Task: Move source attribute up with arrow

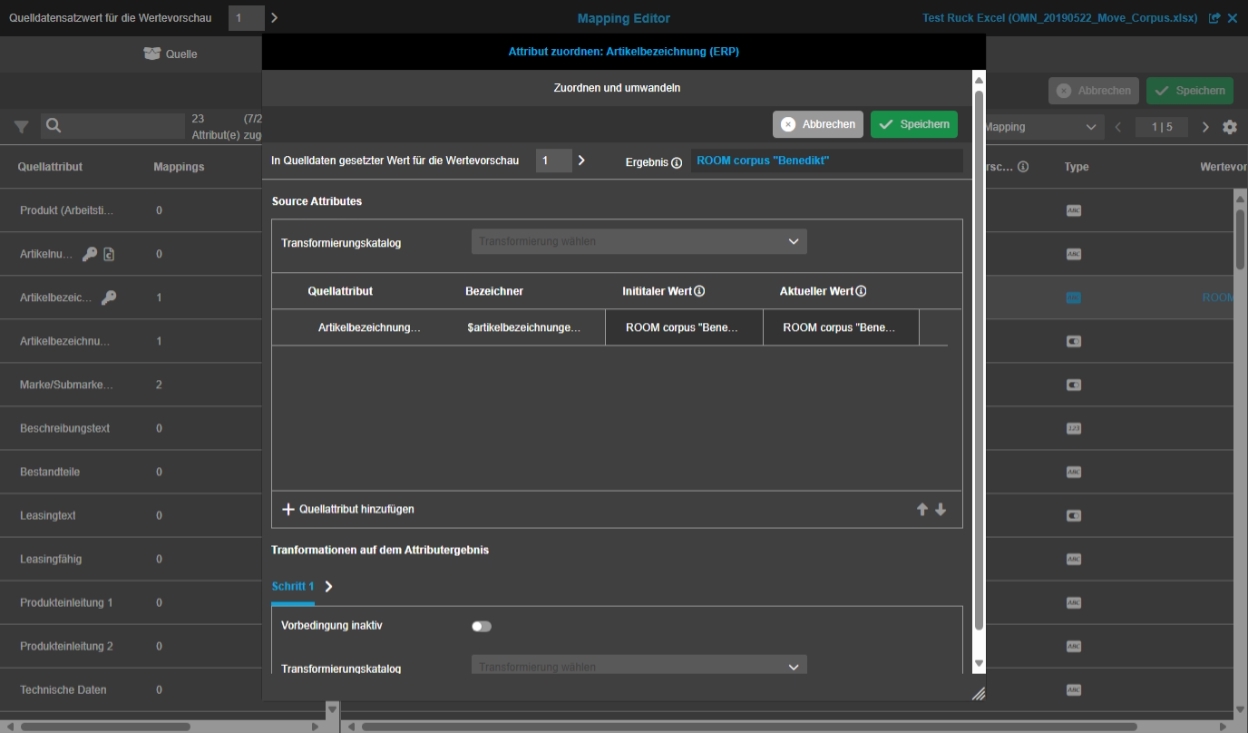Action: tap(922, 509)
